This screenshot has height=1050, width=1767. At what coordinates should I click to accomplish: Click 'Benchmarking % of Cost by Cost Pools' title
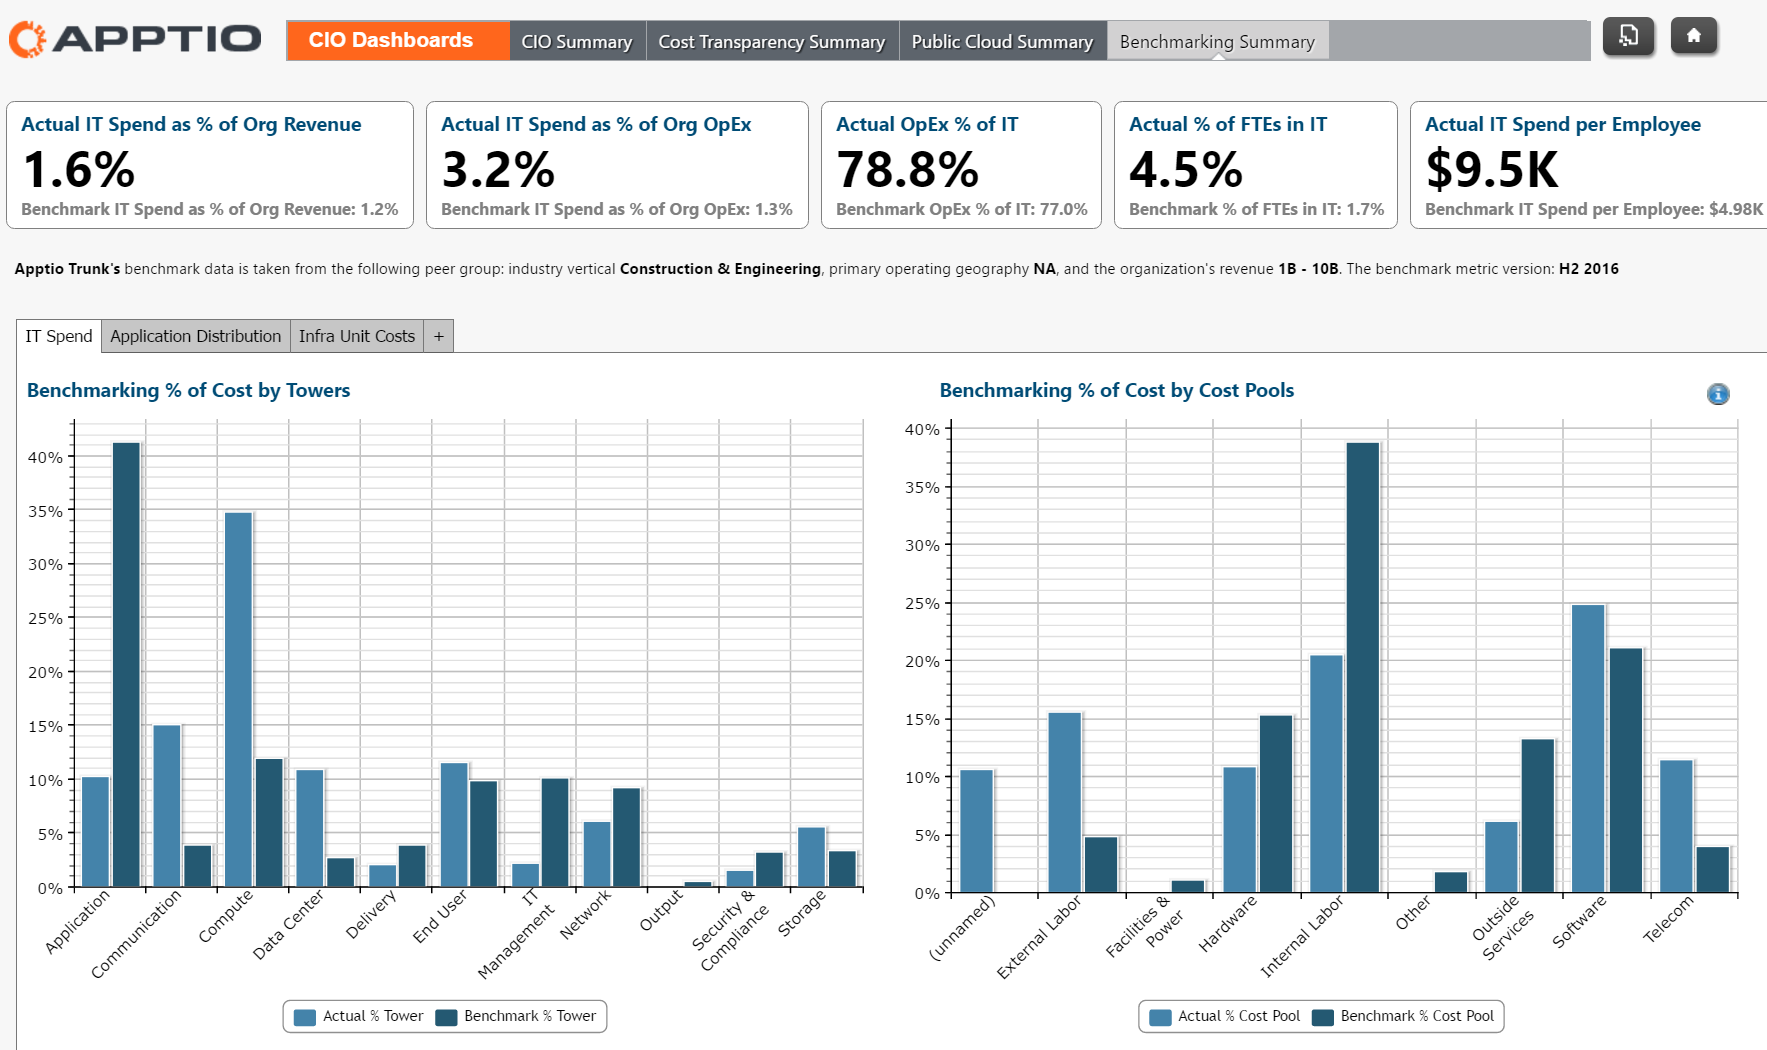1117,390
